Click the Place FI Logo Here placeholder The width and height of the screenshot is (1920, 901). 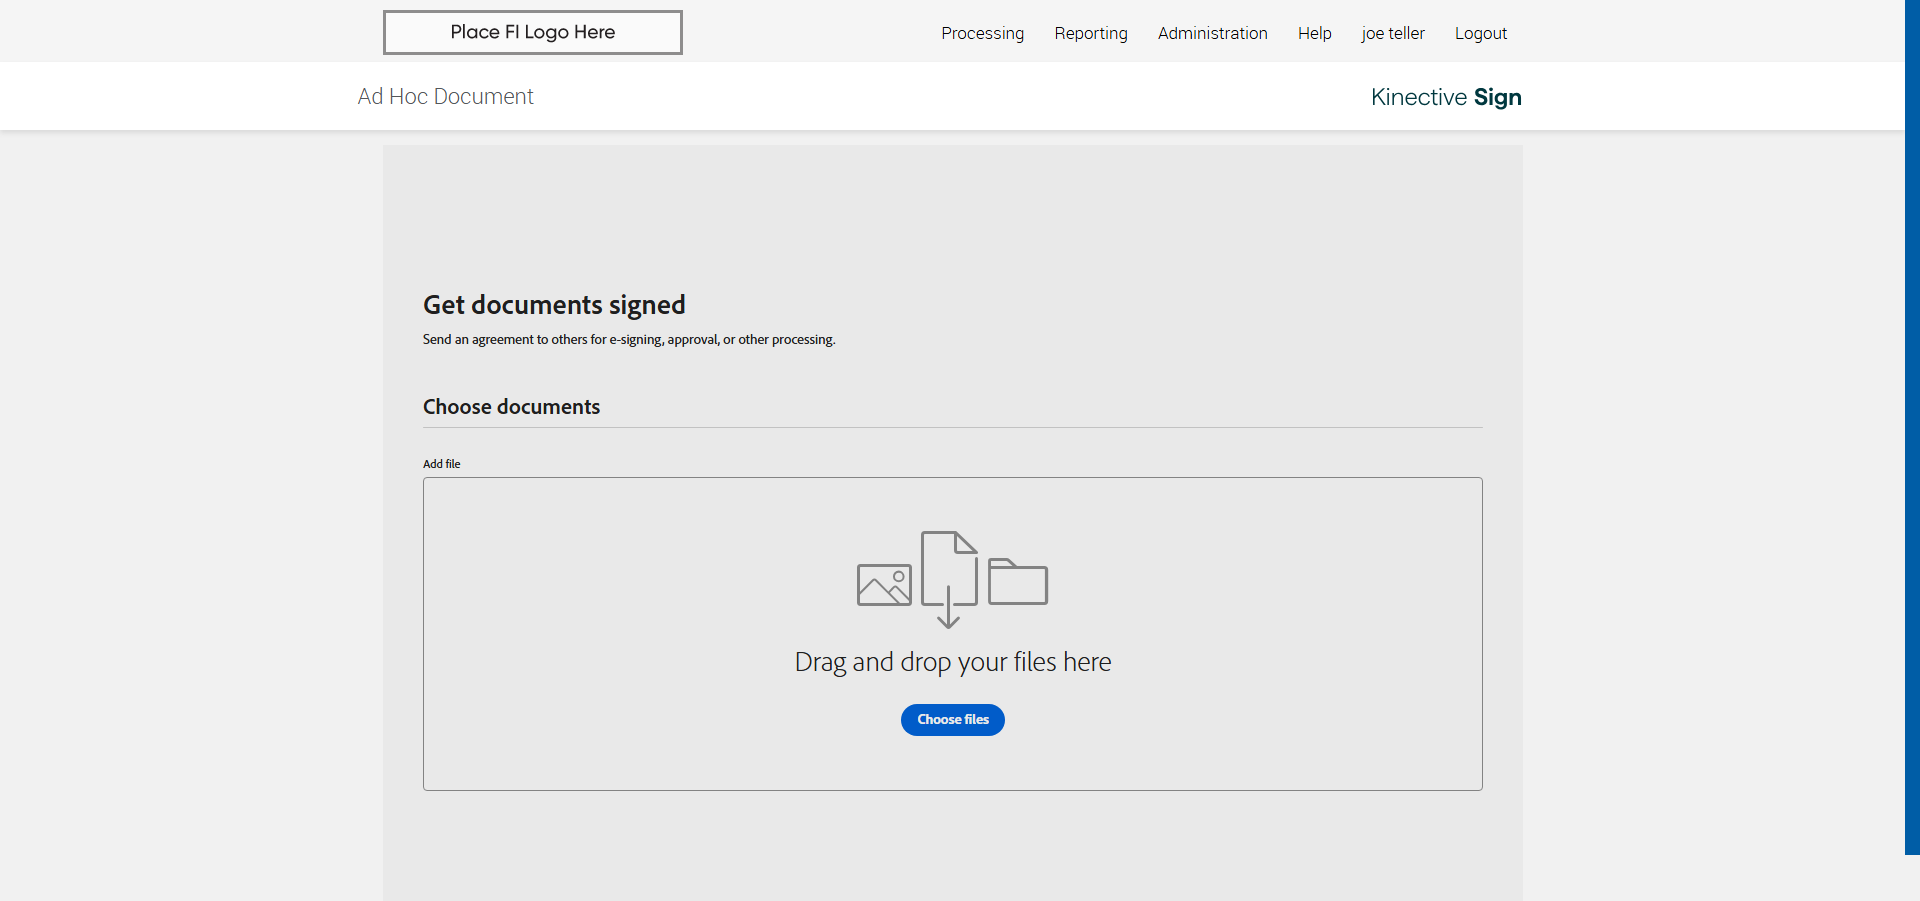pos(532,32)
